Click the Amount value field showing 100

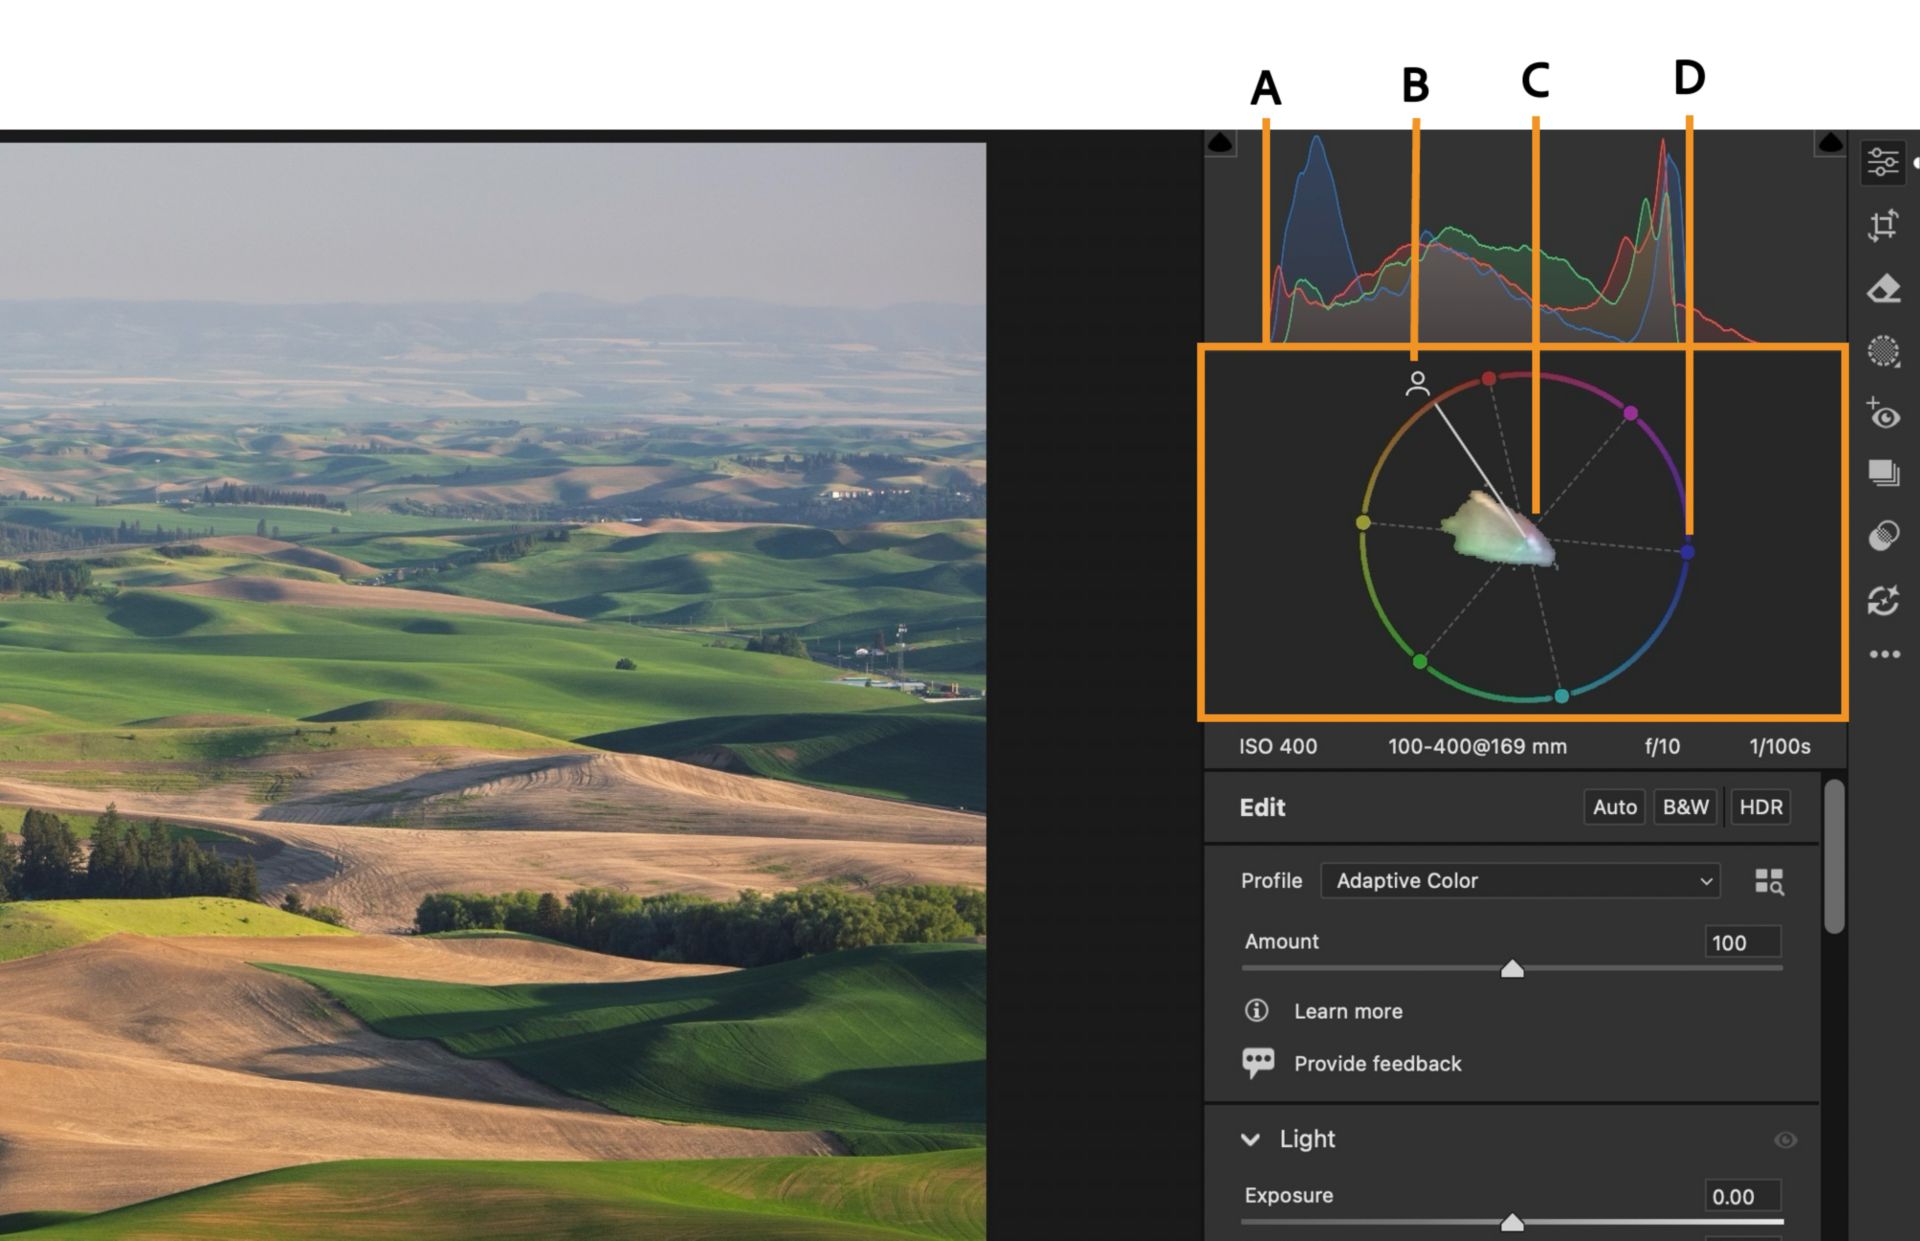pos(1742,942)
